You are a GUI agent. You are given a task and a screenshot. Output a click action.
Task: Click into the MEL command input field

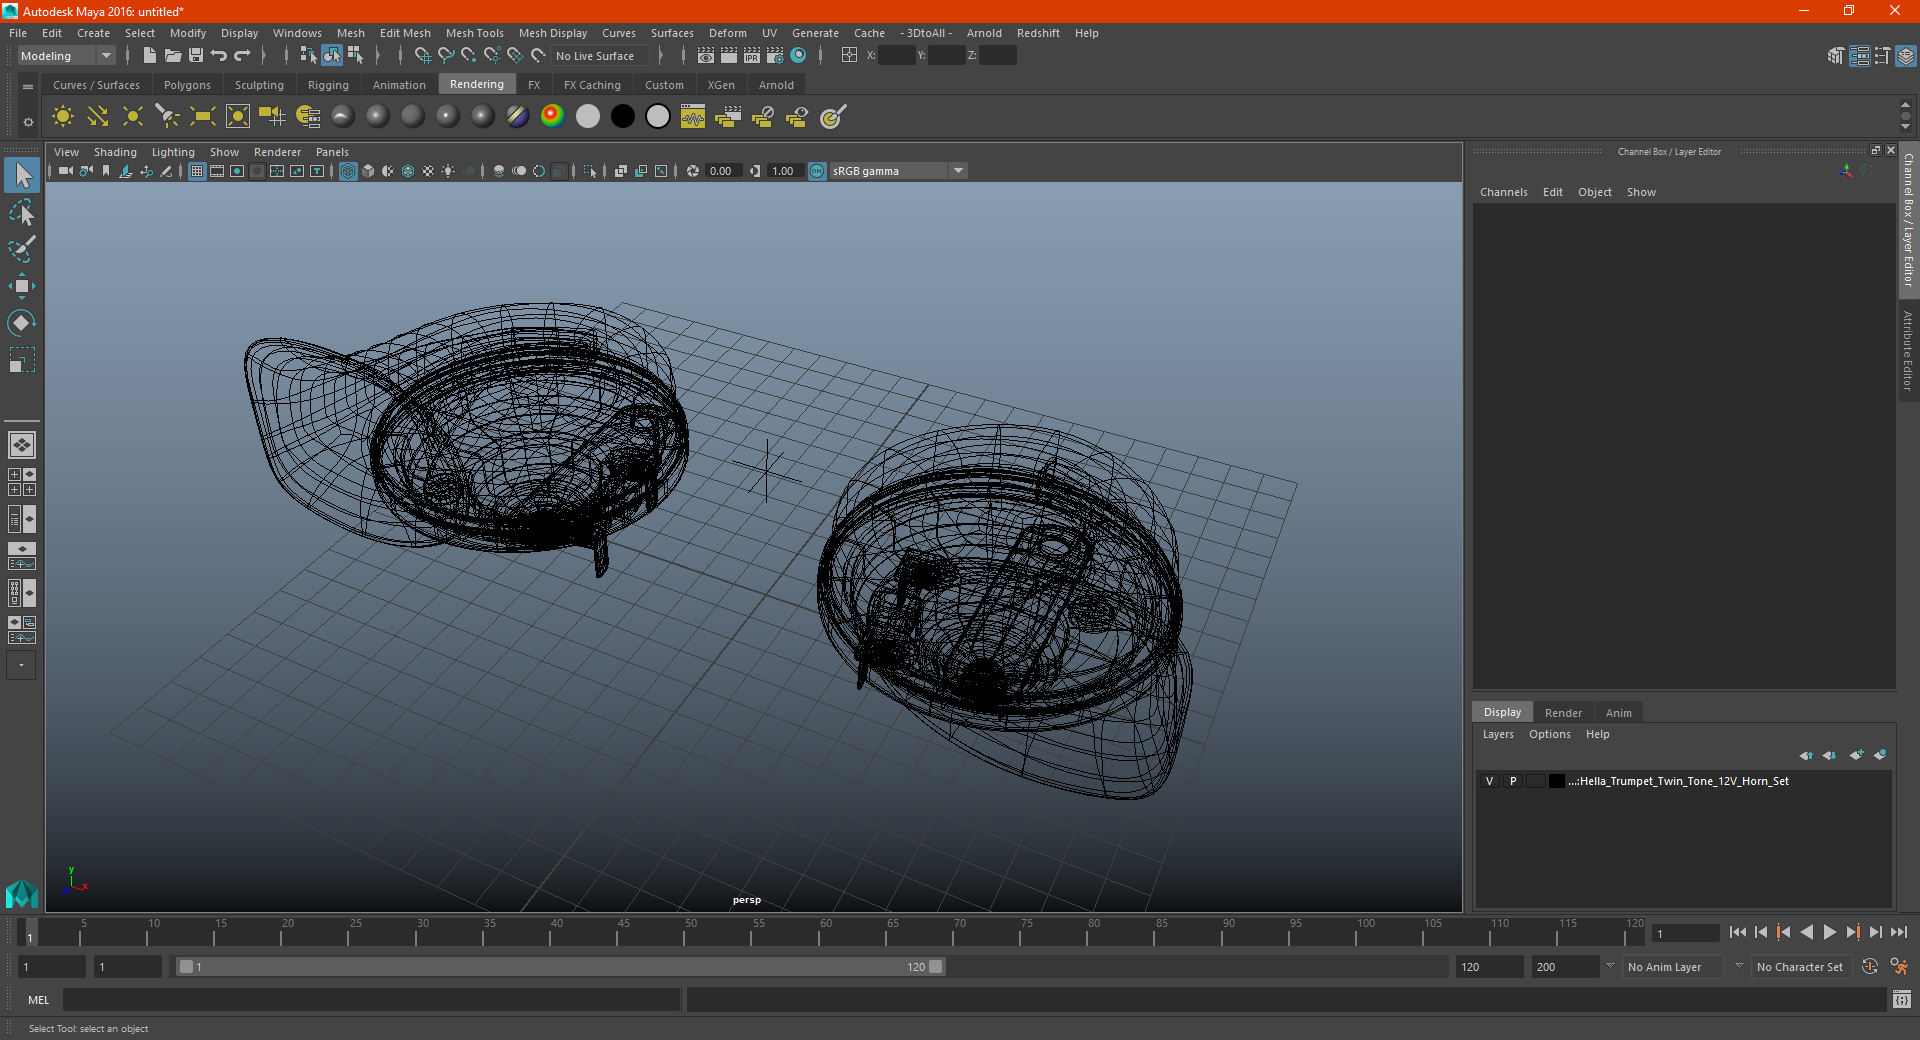[x=371, y=1000]
